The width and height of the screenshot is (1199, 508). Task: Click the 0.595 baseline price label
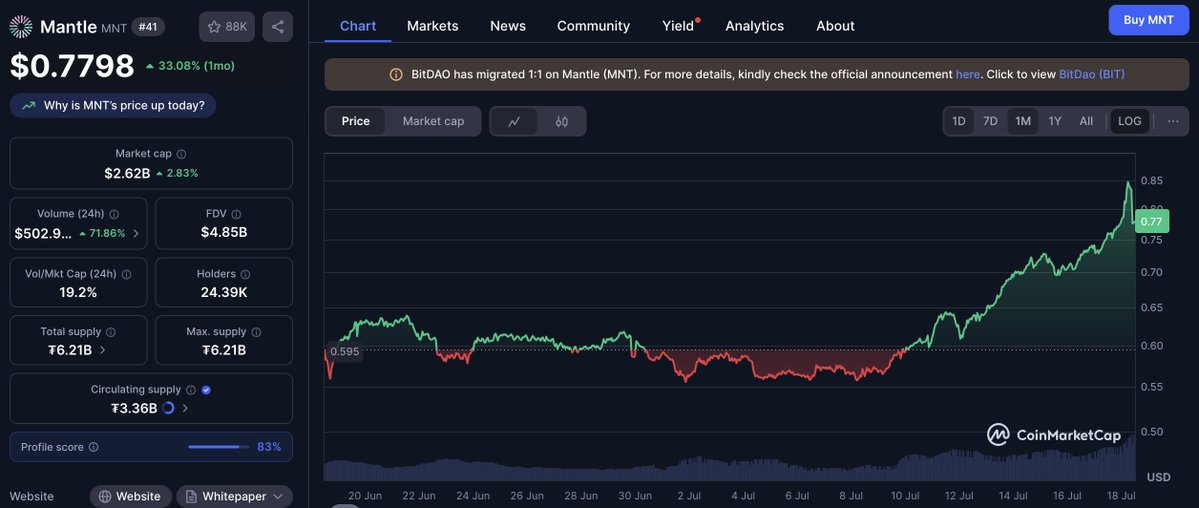click(344, 352)
